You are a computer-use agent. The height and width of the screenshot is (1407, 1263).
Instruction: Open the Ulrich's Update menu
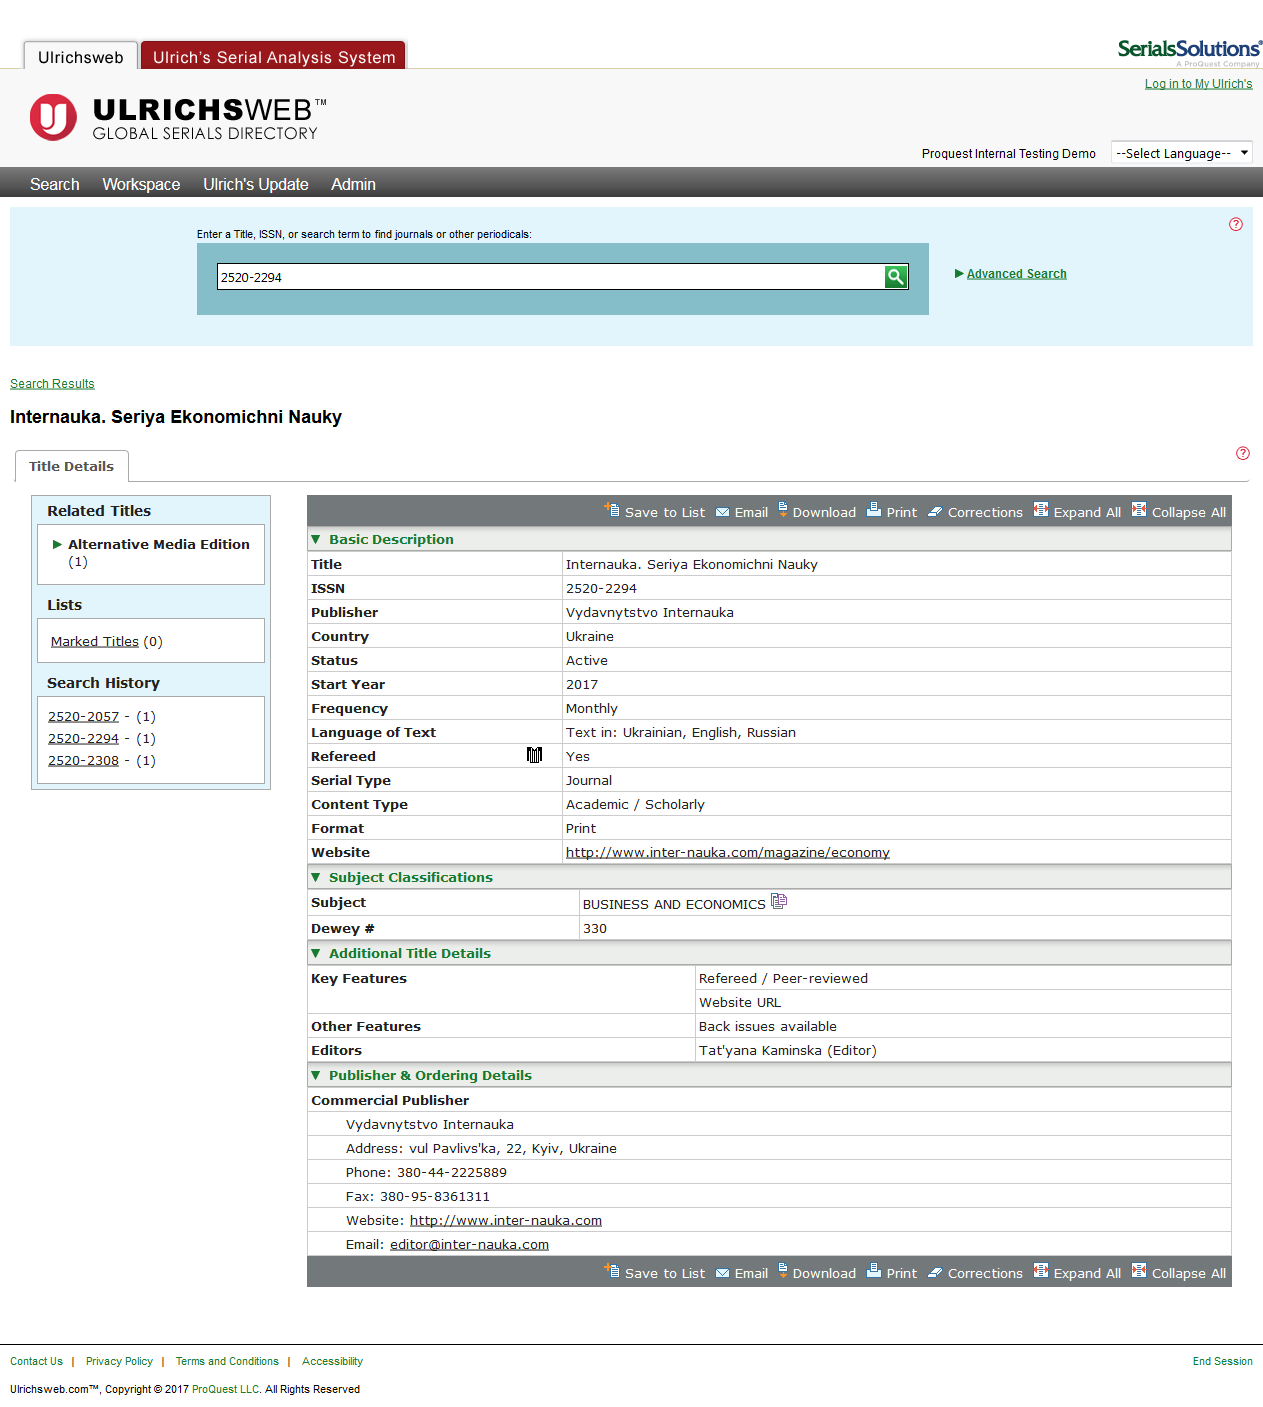click(256, 184)
